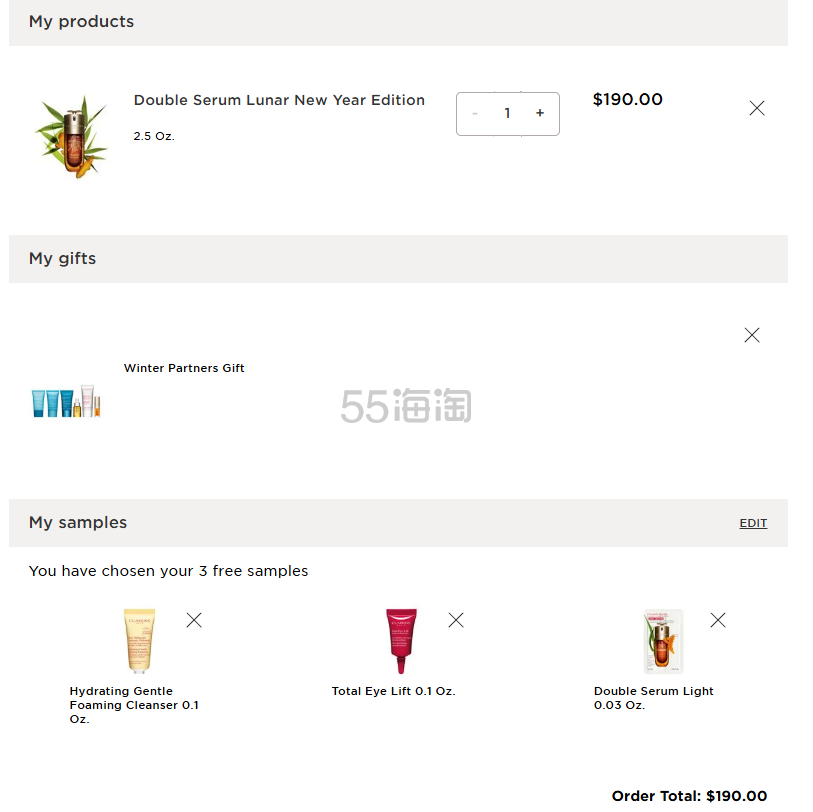
Task: Click the Winter Partners Gift image
Action: point(67,402)
